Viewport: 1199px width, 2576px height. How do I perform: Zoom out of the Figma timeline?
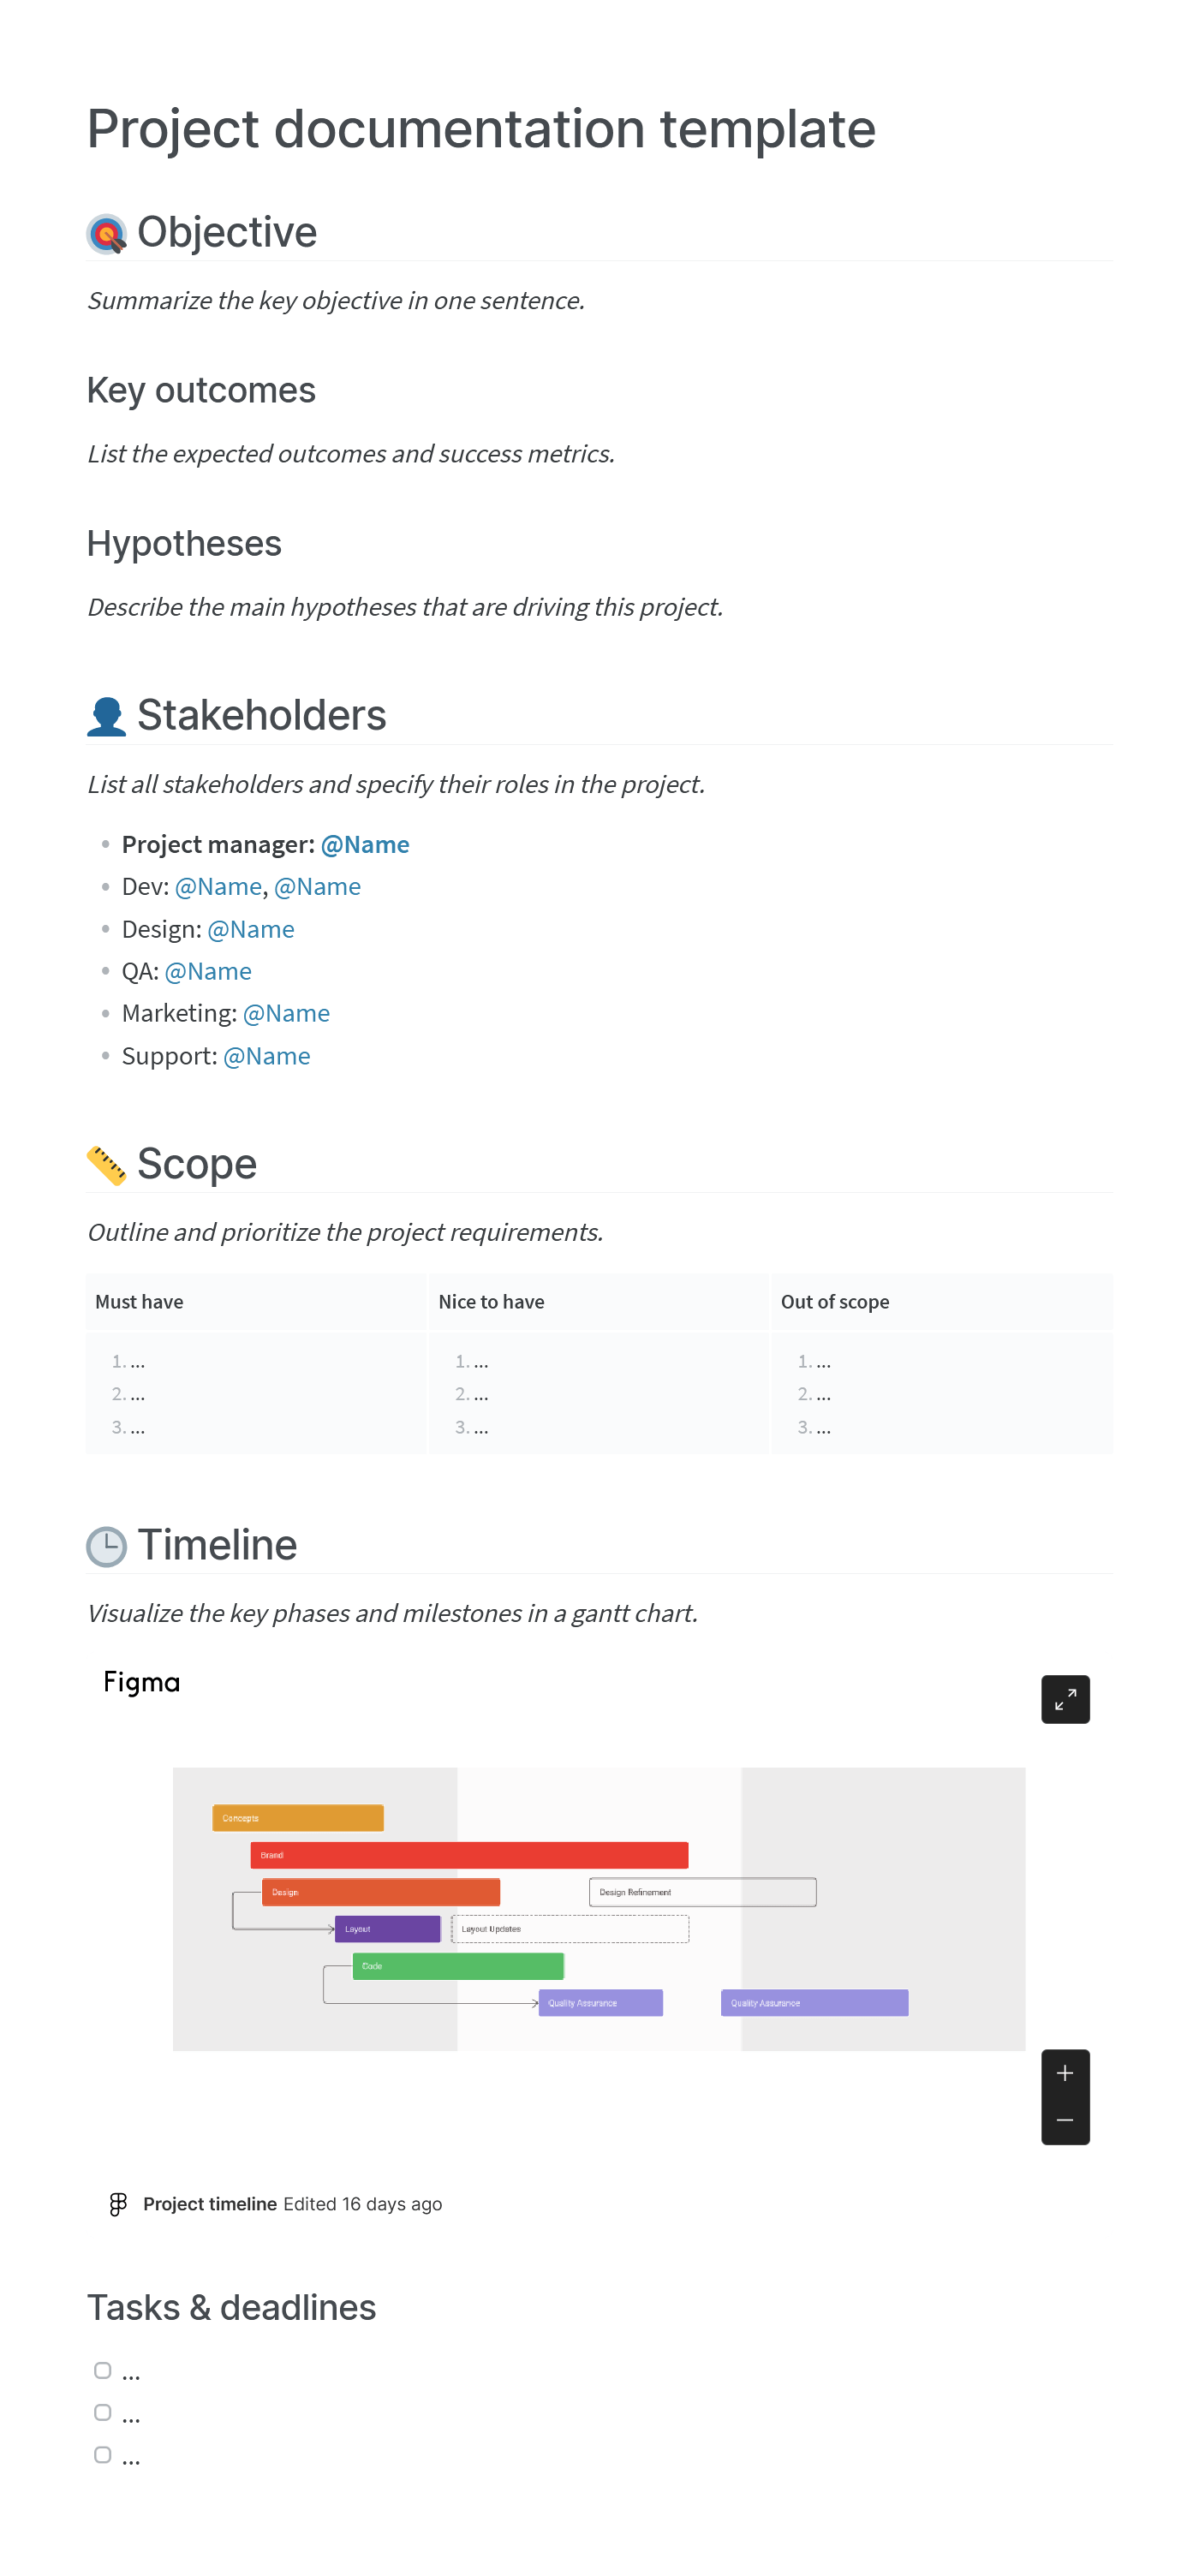(x=1064, y=2120)
